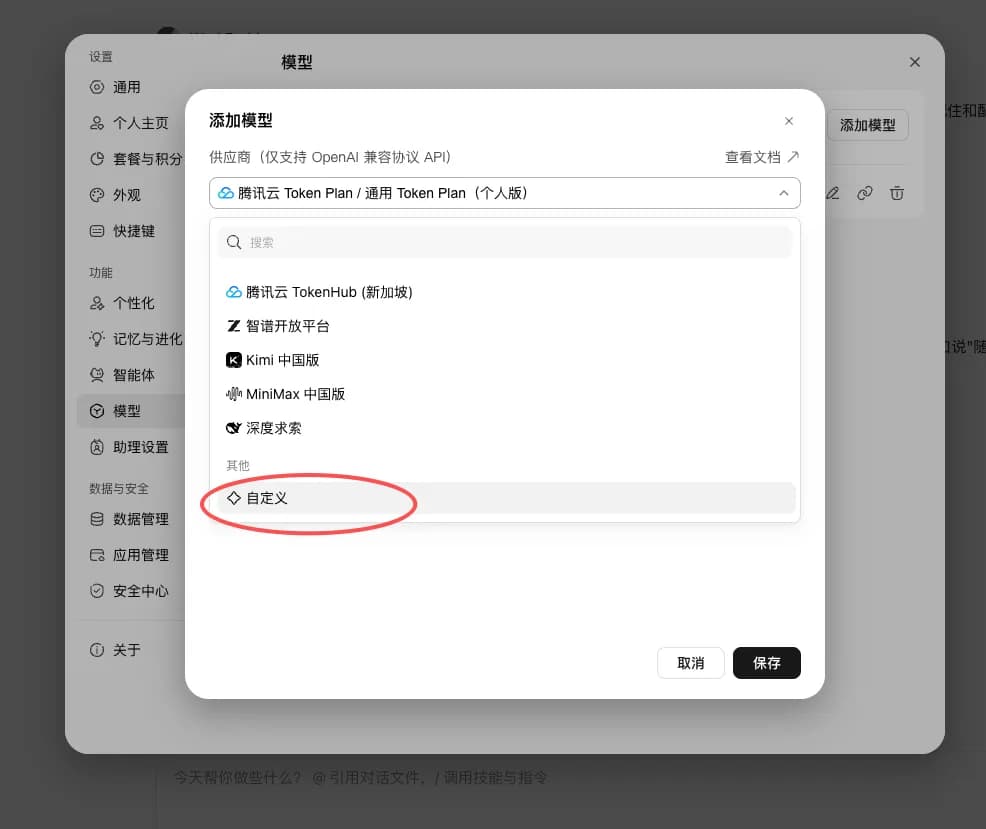
Task: Choose the 自定义 custom provider option
Action: [504, 498]
